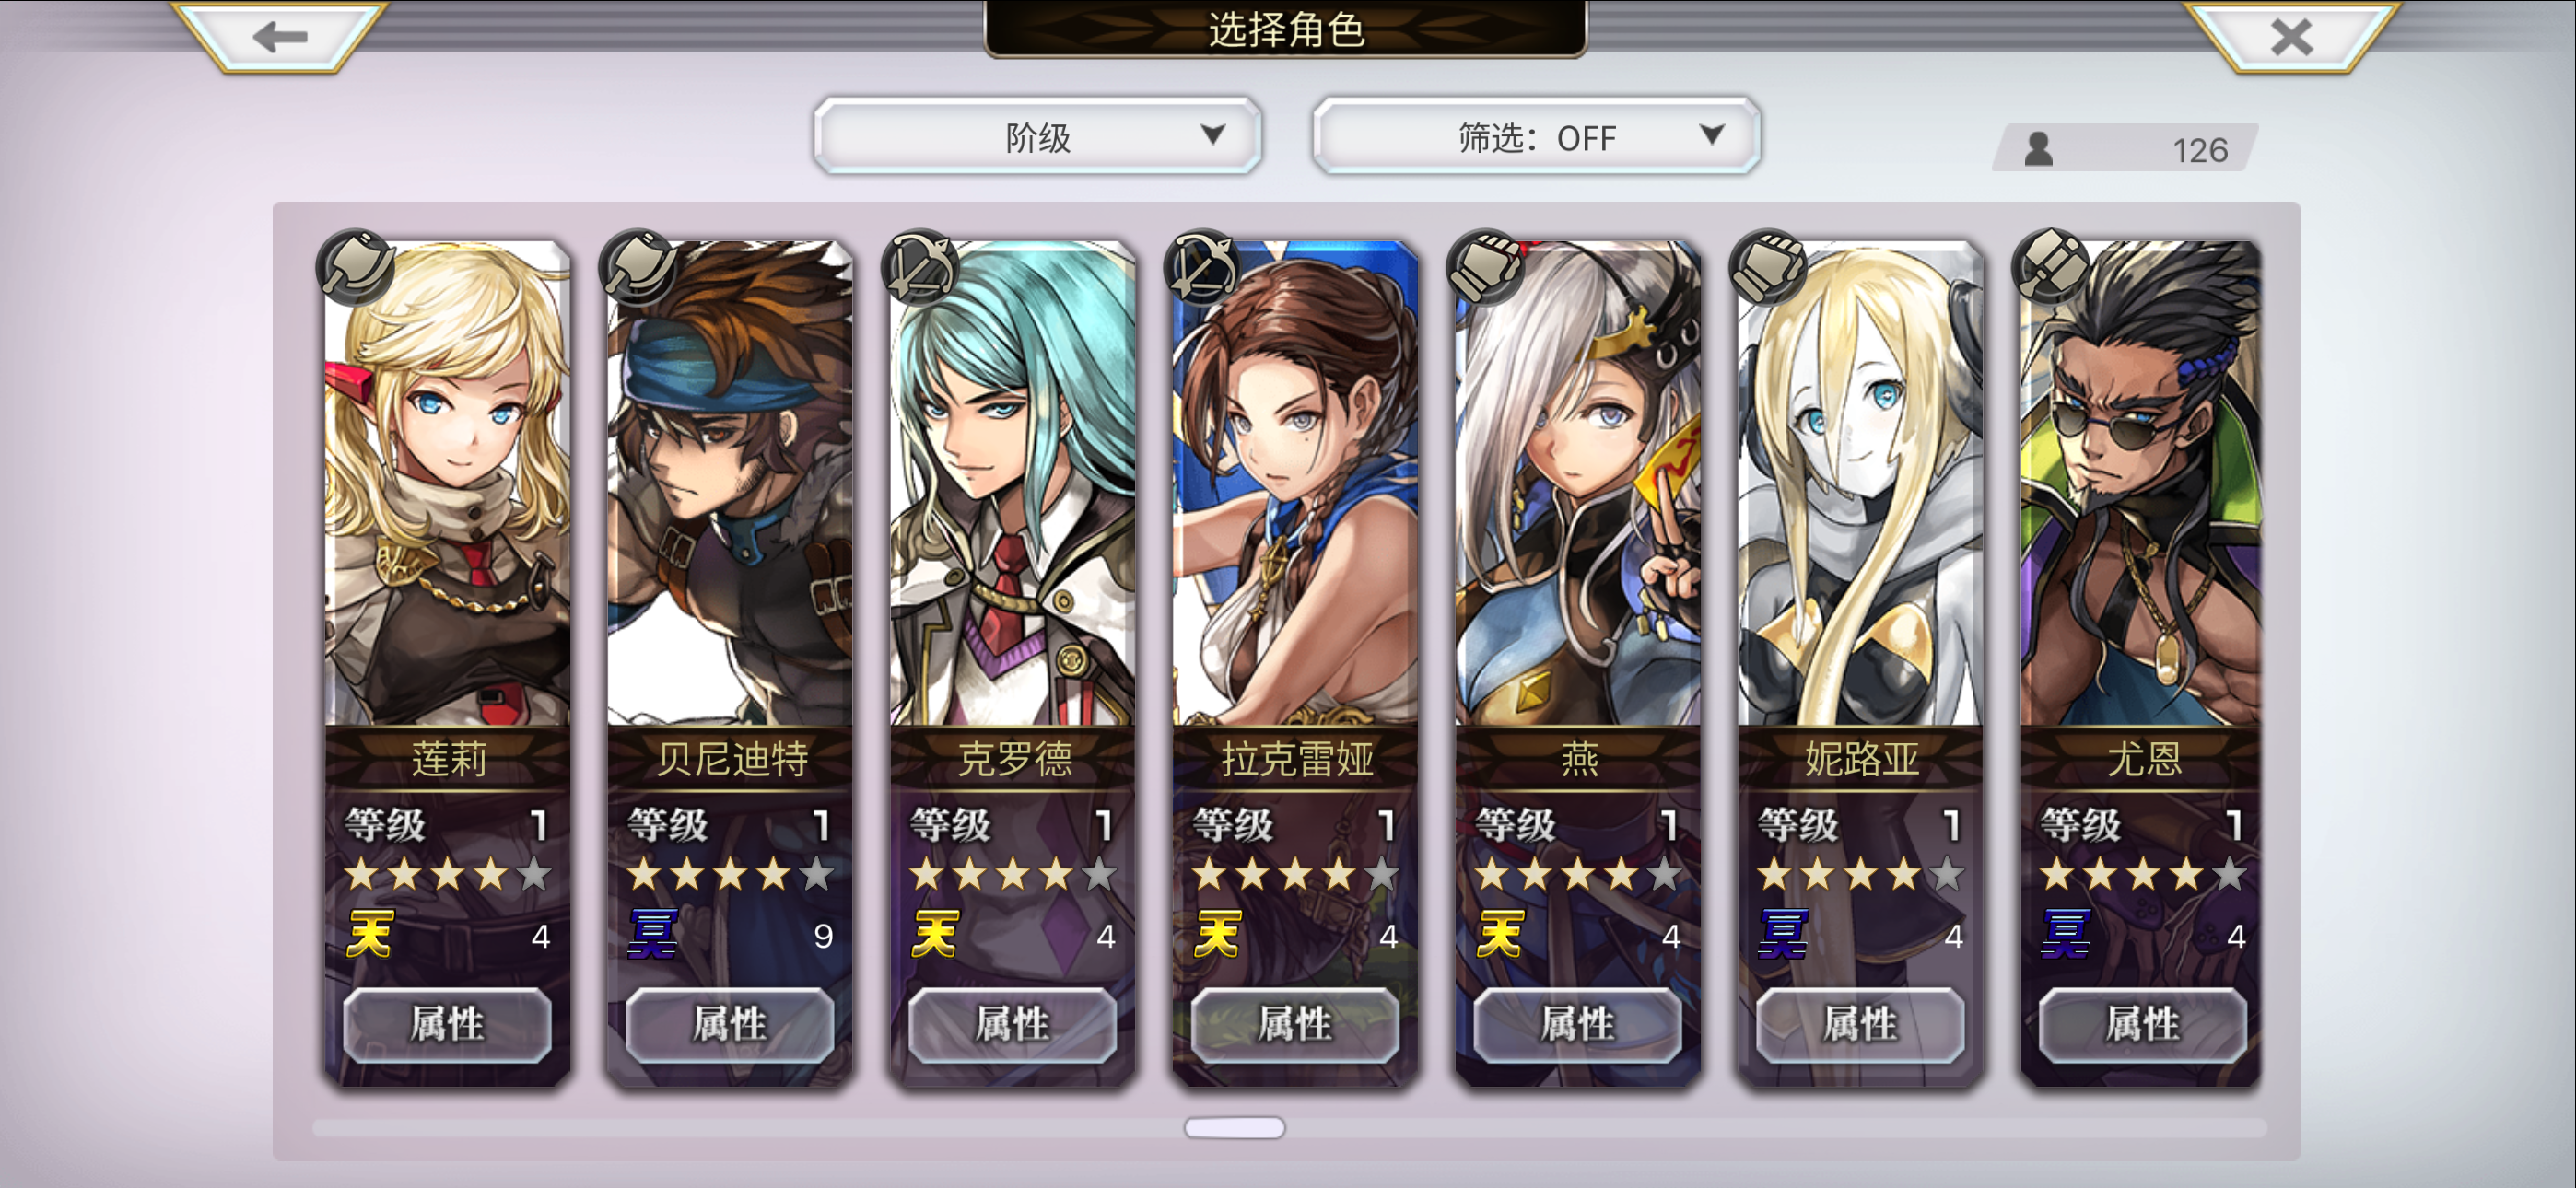Open the 阶级 sort dropdown

coord(1037,136)
